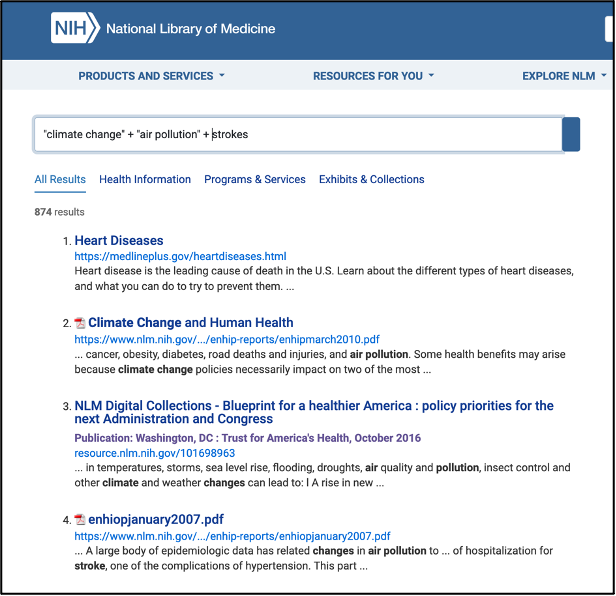Open Climate Change and Human Health result
The width and height of the screenshot is (616, 596).
click(191, 323)
